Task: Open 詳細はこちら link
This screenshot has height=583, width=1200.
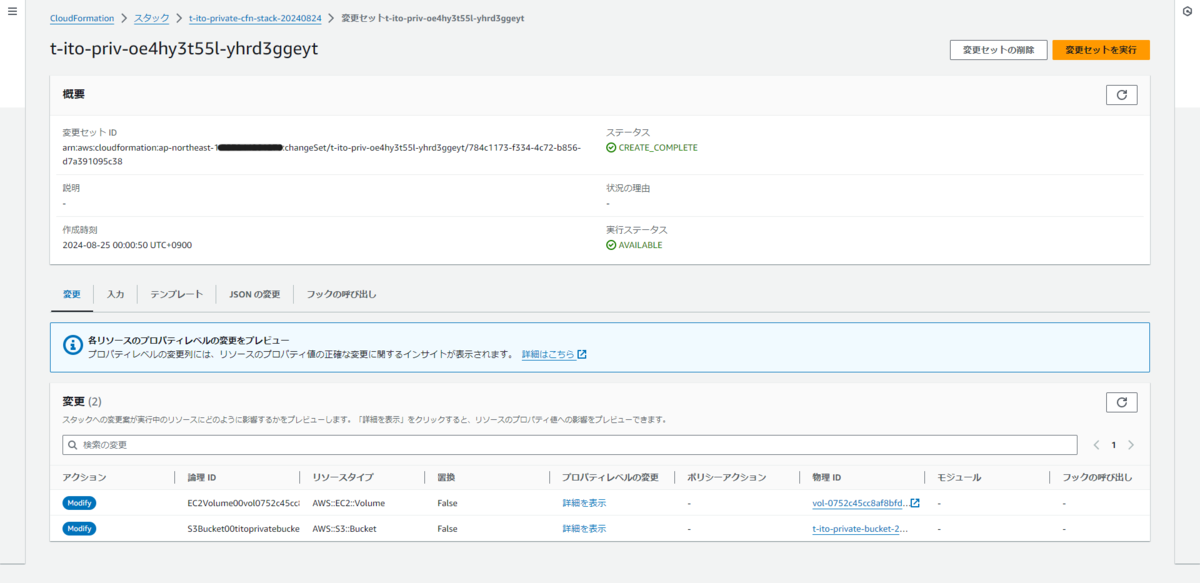Action: click(548, 354)
